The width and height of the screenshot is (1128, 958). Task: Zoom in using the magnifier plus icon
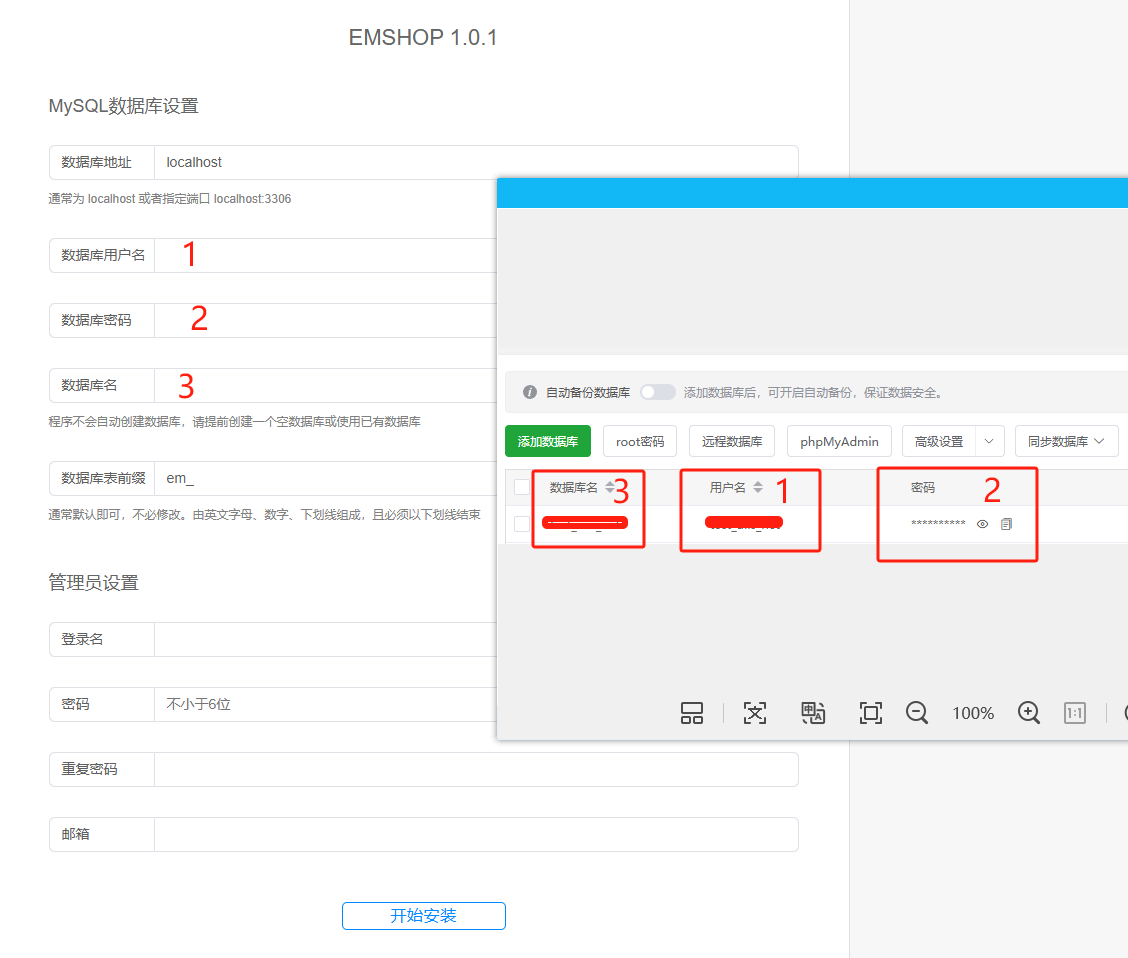point(1029,713)
